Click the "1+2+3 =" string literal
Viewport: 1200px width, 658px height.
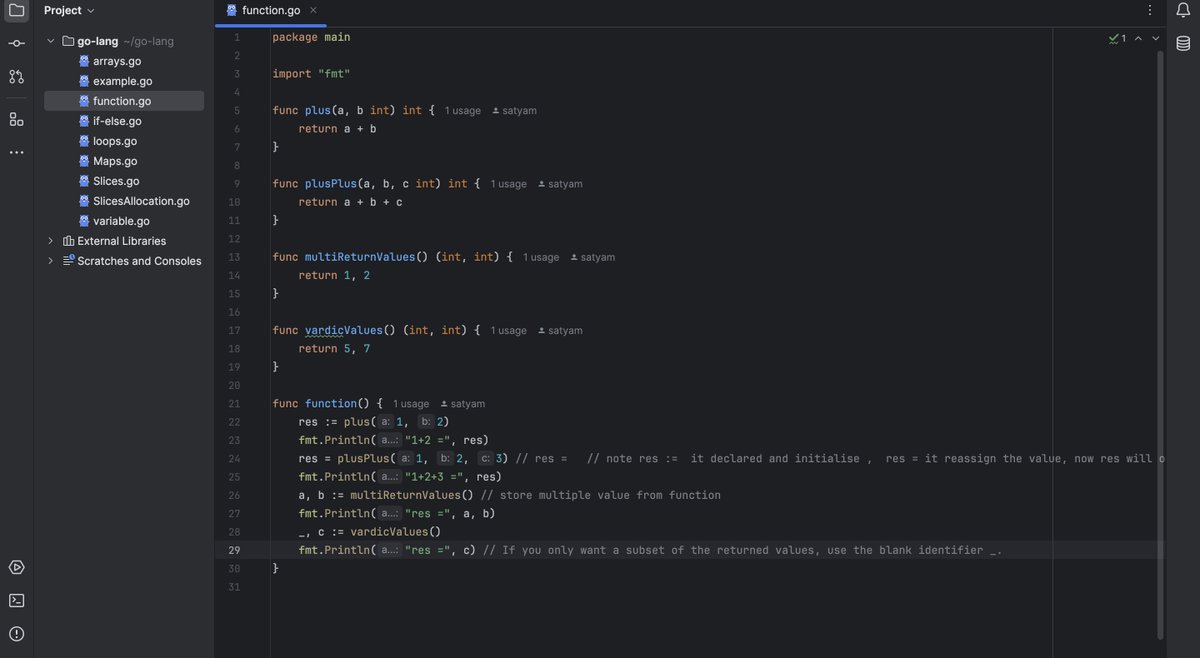[434, 477]
